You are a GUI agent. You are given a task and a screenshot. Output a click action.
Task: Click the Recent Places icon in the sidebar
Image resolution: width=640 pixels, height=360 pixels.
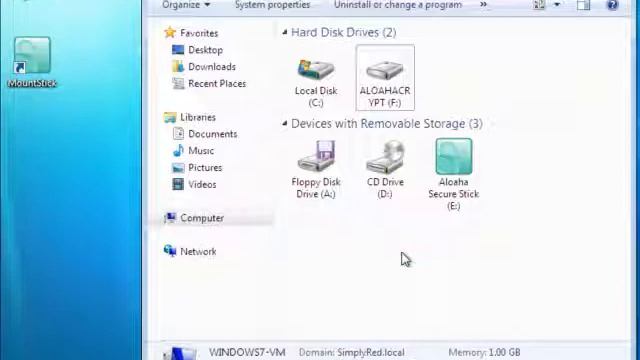coord(178,83)
